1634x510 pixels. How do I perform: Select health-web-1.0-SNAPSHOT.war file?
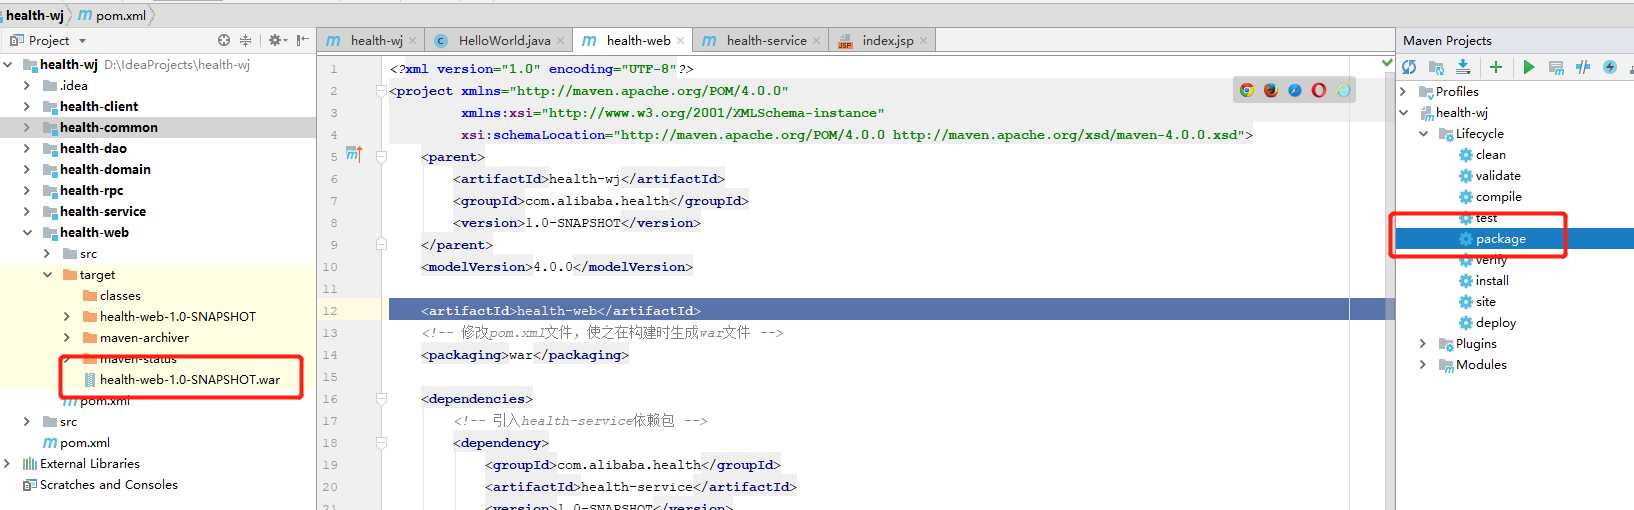coord(189,379)
